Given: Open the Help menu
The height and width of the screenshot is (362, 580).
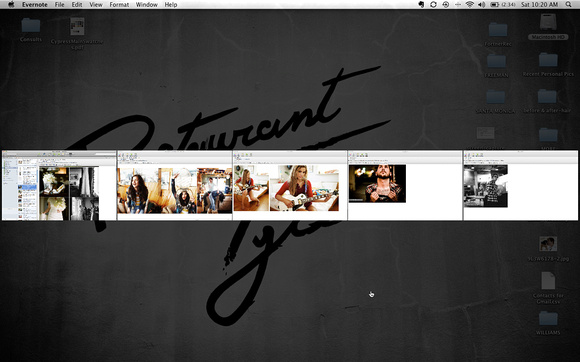Looking at the screenshot, I should (x=171, y=4).
